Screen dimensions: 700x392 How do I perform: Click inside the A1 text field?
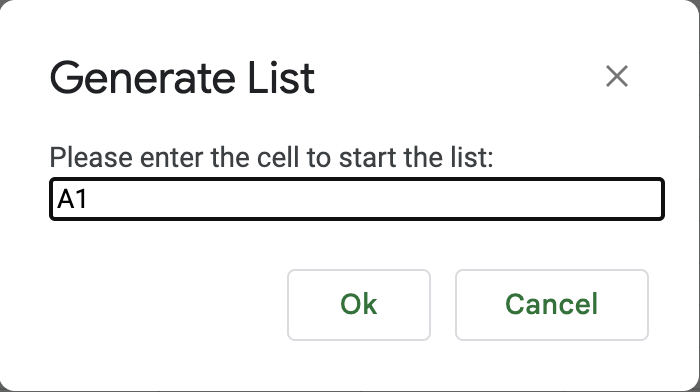click(x=357, y=199)
